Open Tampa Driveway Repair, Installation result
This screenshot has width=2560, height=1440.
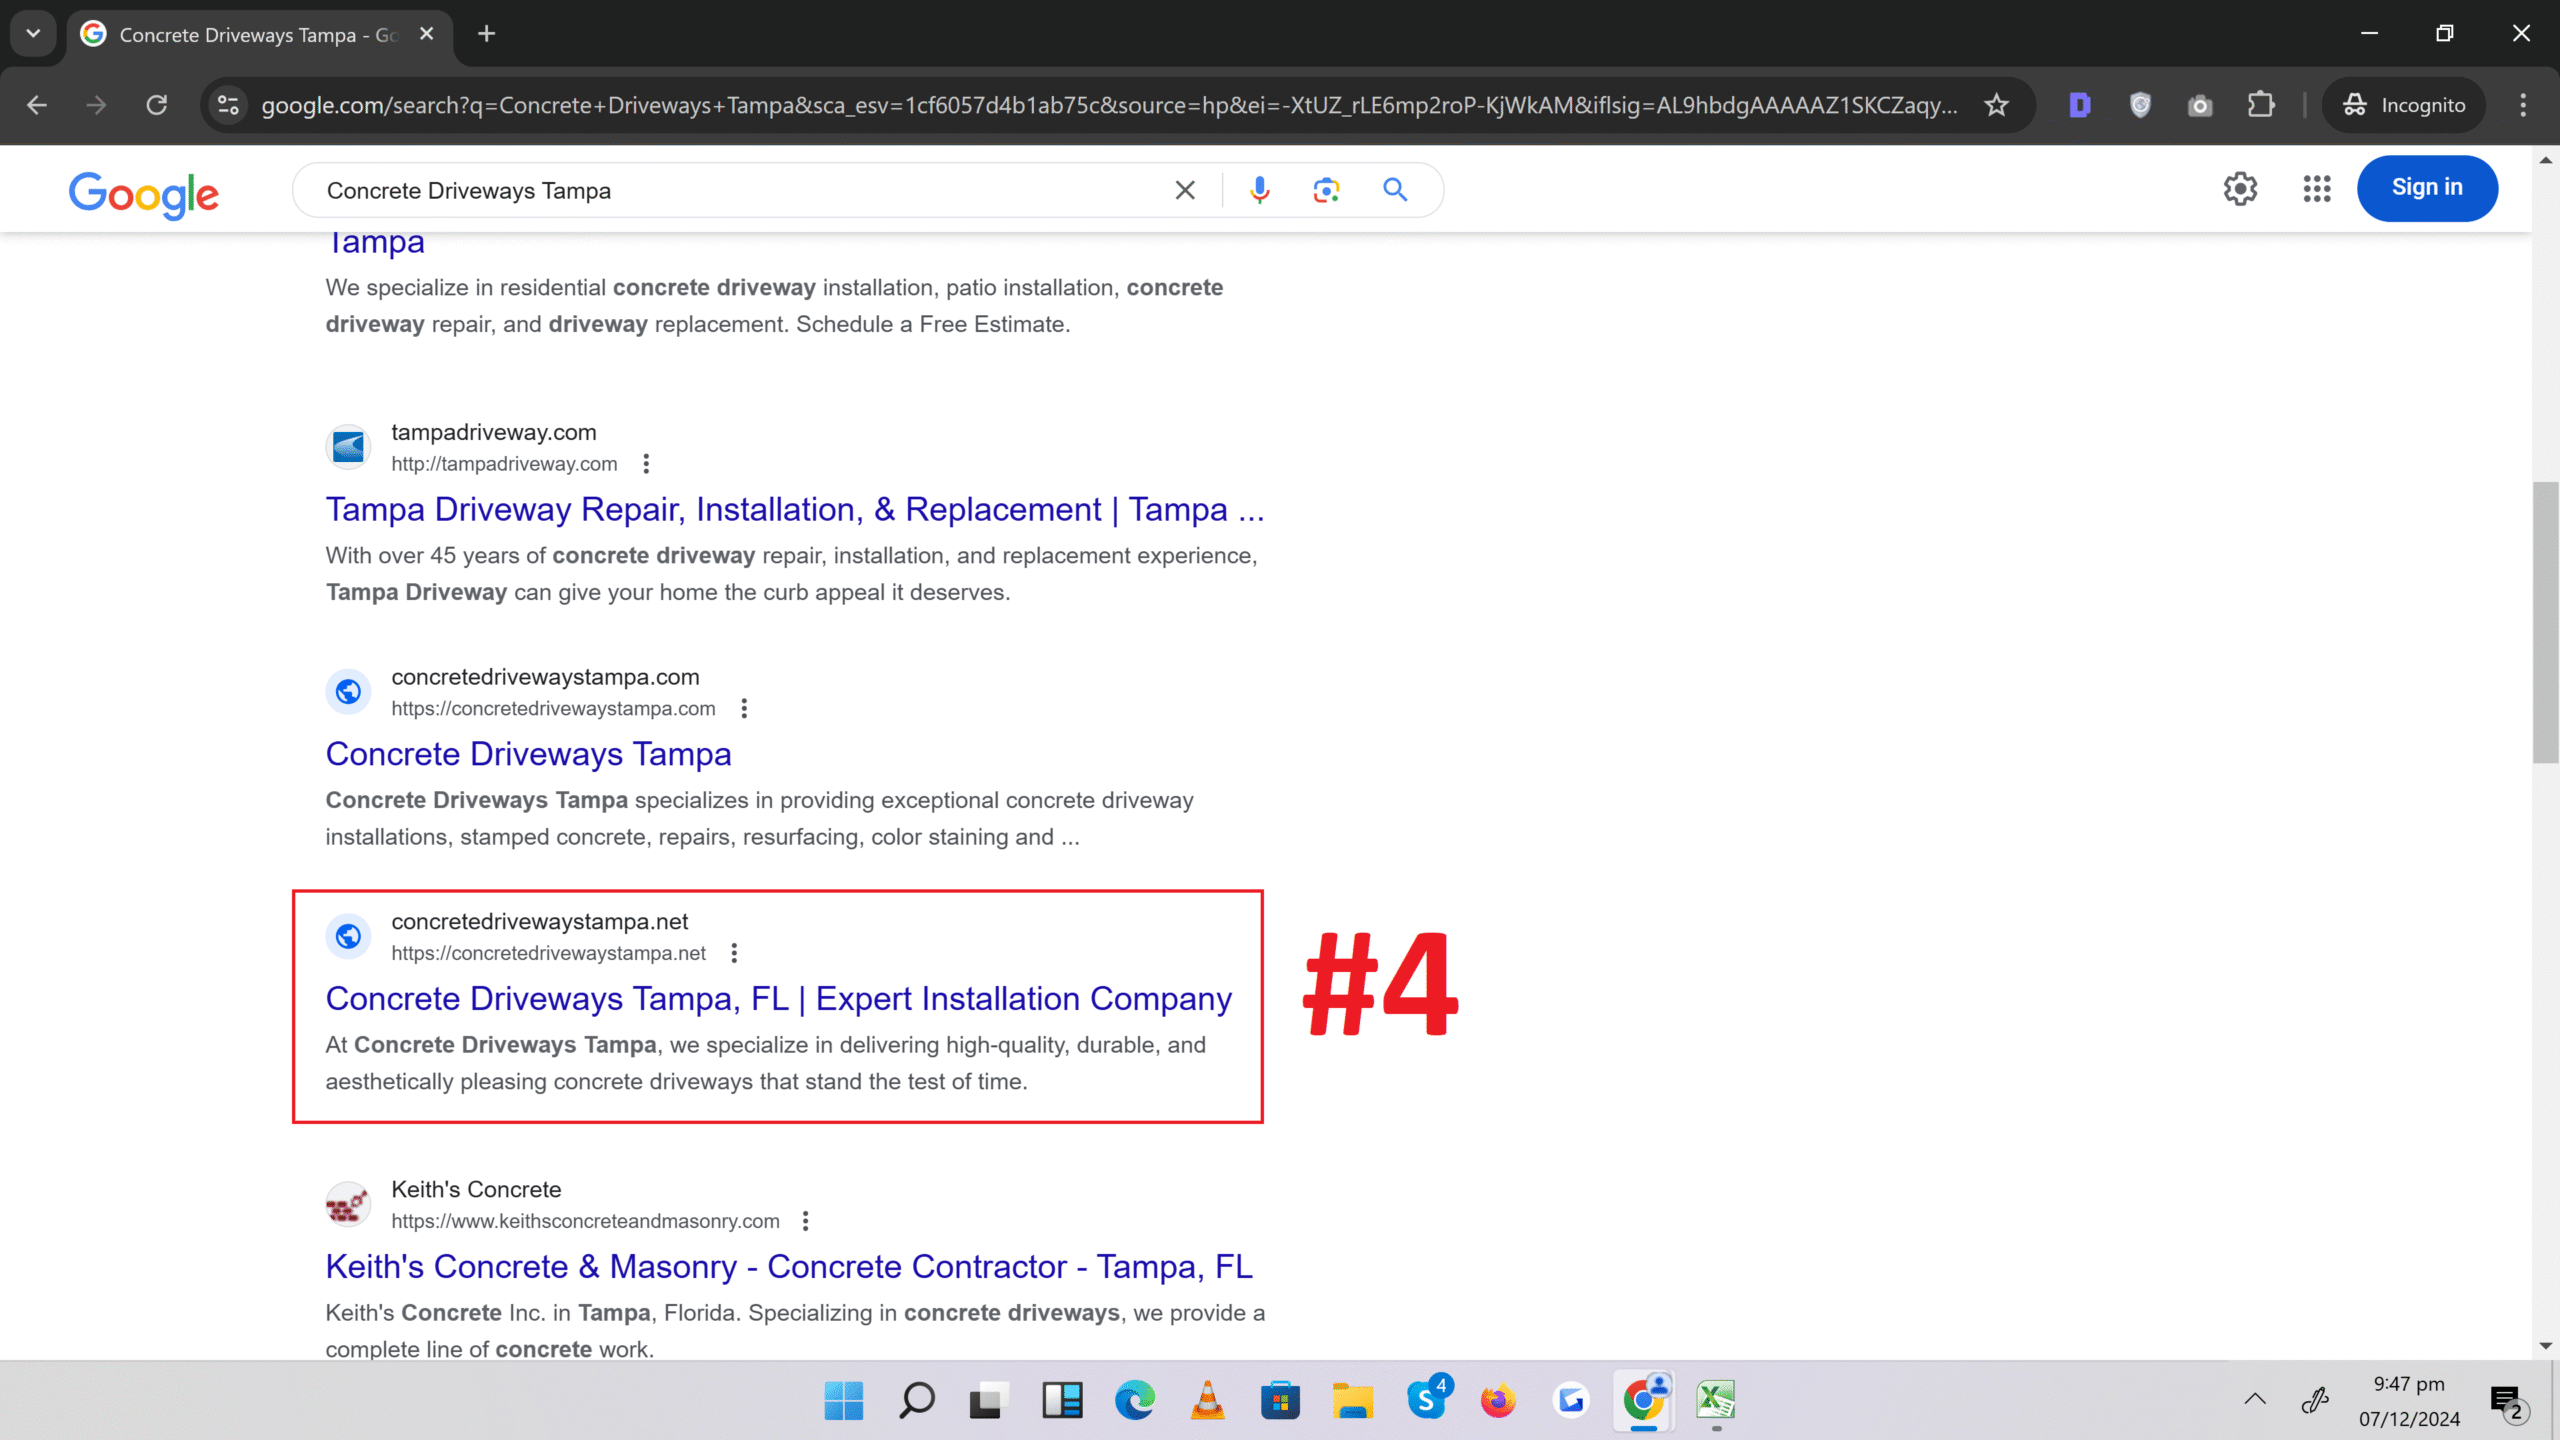coord(795,509)
